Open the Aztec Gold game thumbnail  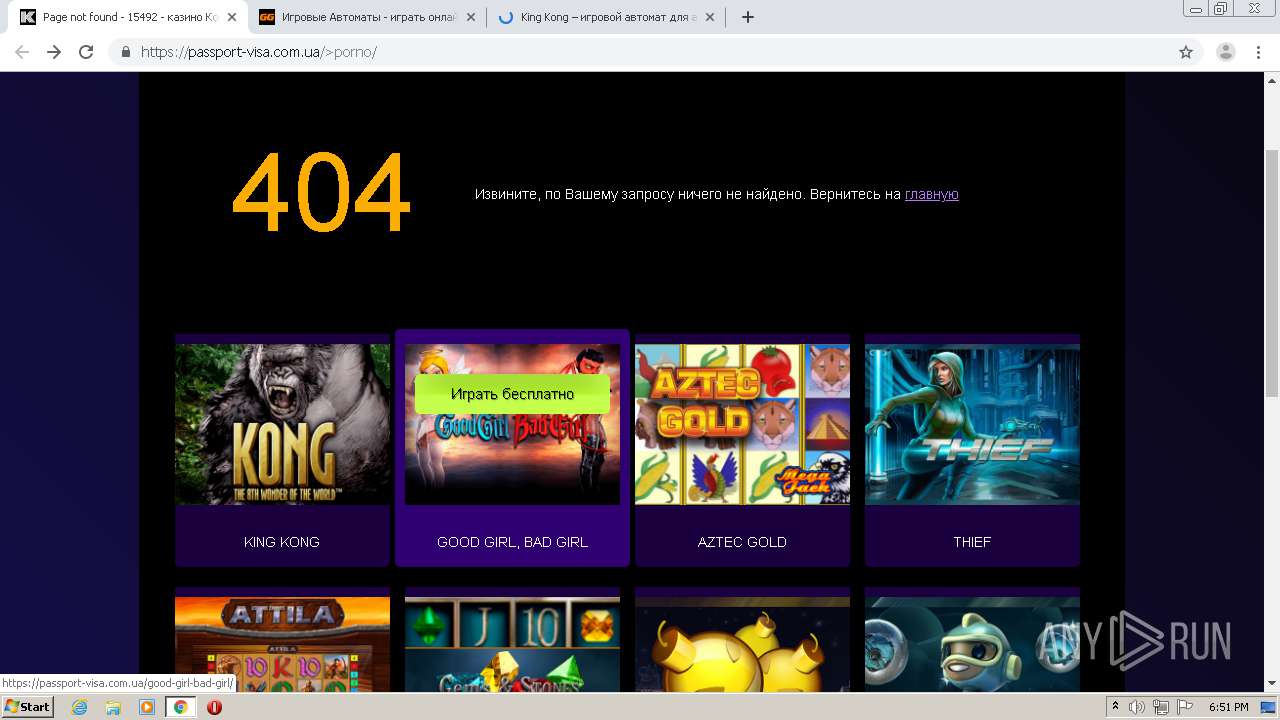coord(742,424)
